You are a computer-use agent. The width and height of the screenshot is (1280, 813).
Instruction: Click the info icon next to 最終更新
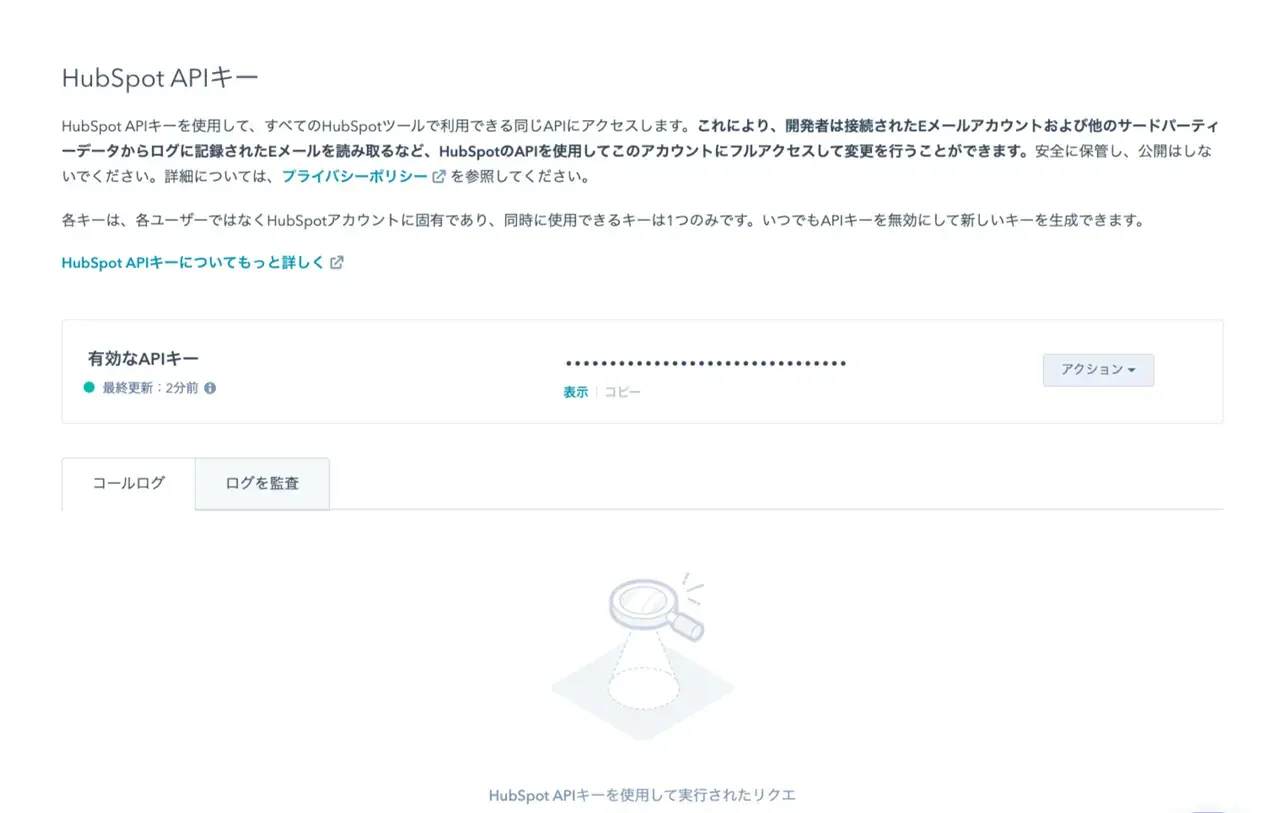pyautogui.click(x=210, y=388)
